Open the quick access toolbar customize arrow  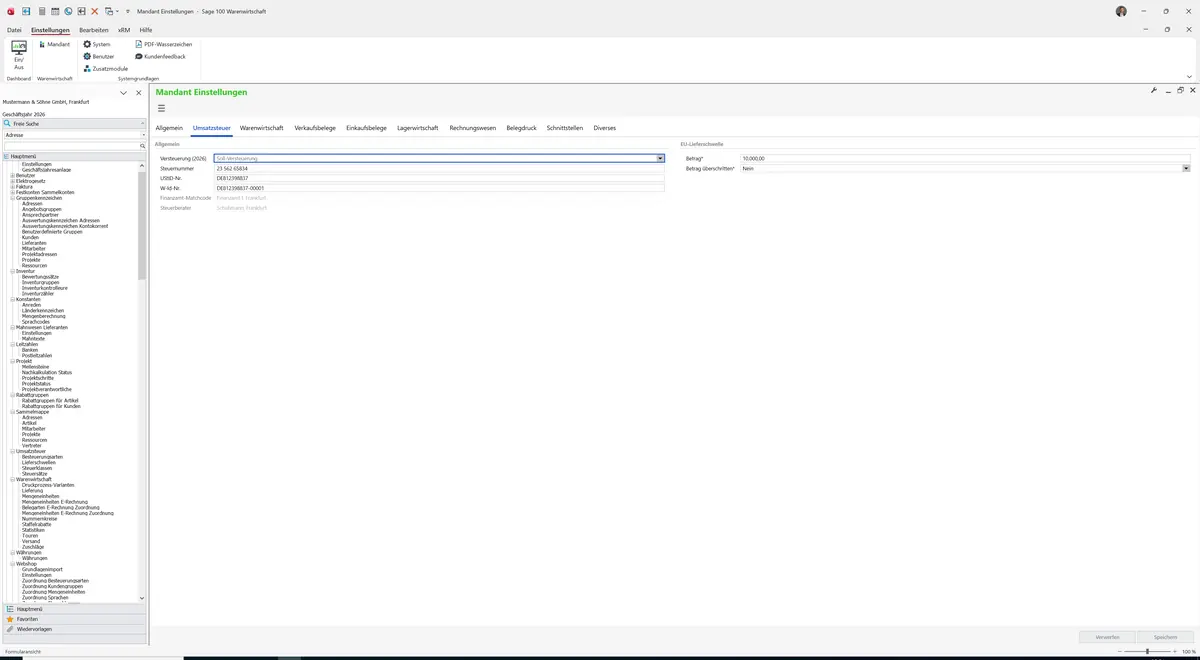pos(128,11)
